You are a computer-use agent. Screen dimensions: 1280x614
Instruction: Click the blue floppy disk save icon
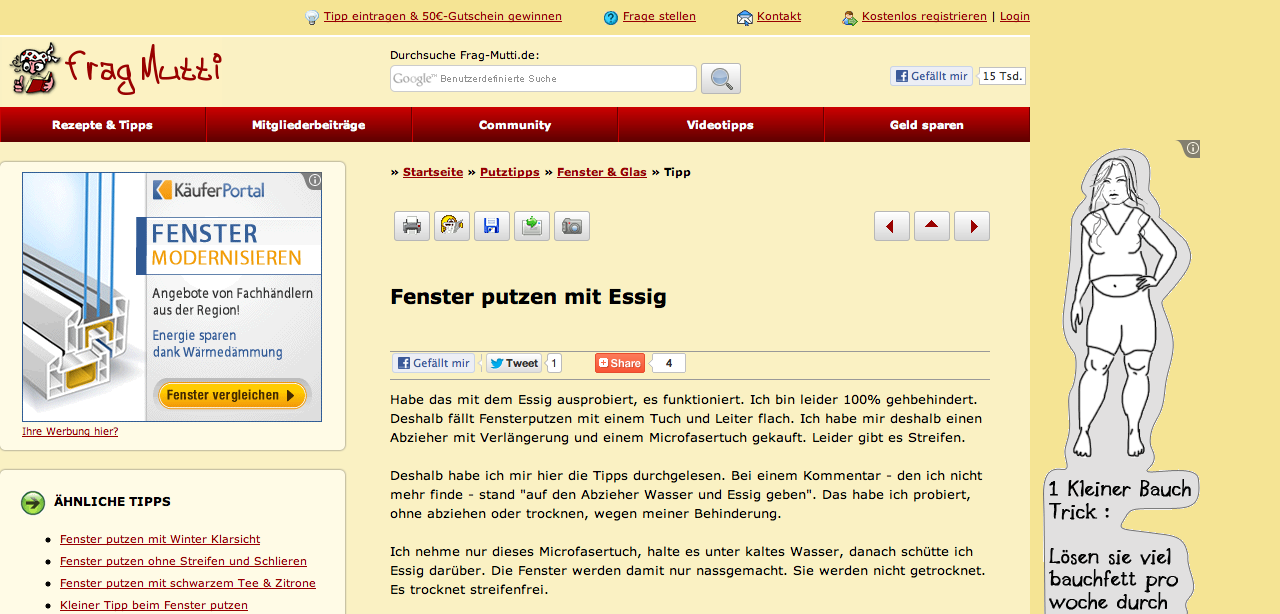point(491,226)
